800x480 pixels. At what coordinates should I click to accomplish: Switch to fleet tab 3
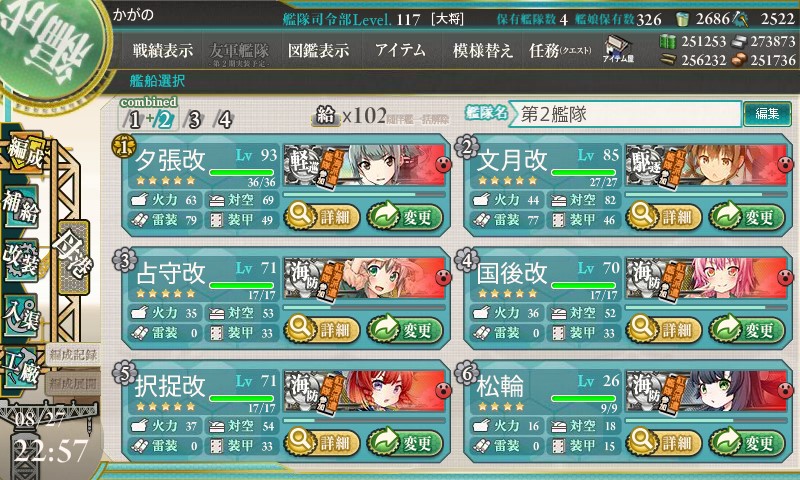[194, 120]
